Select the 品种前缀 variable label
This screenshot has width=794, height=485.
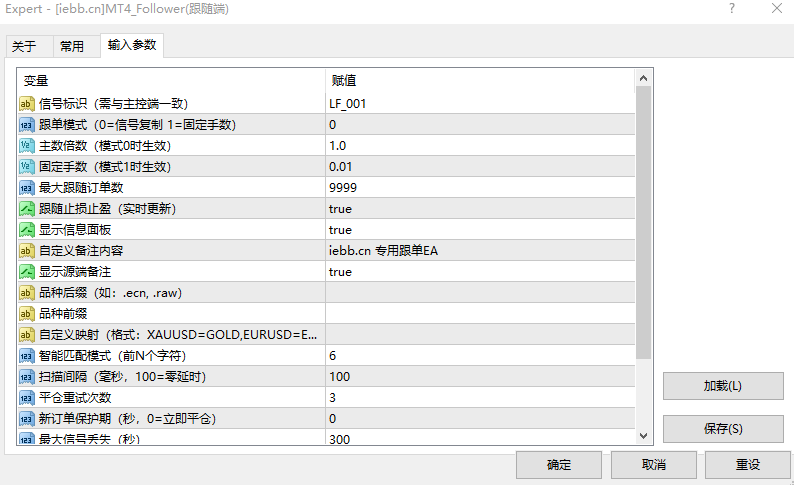click(63, 314)
